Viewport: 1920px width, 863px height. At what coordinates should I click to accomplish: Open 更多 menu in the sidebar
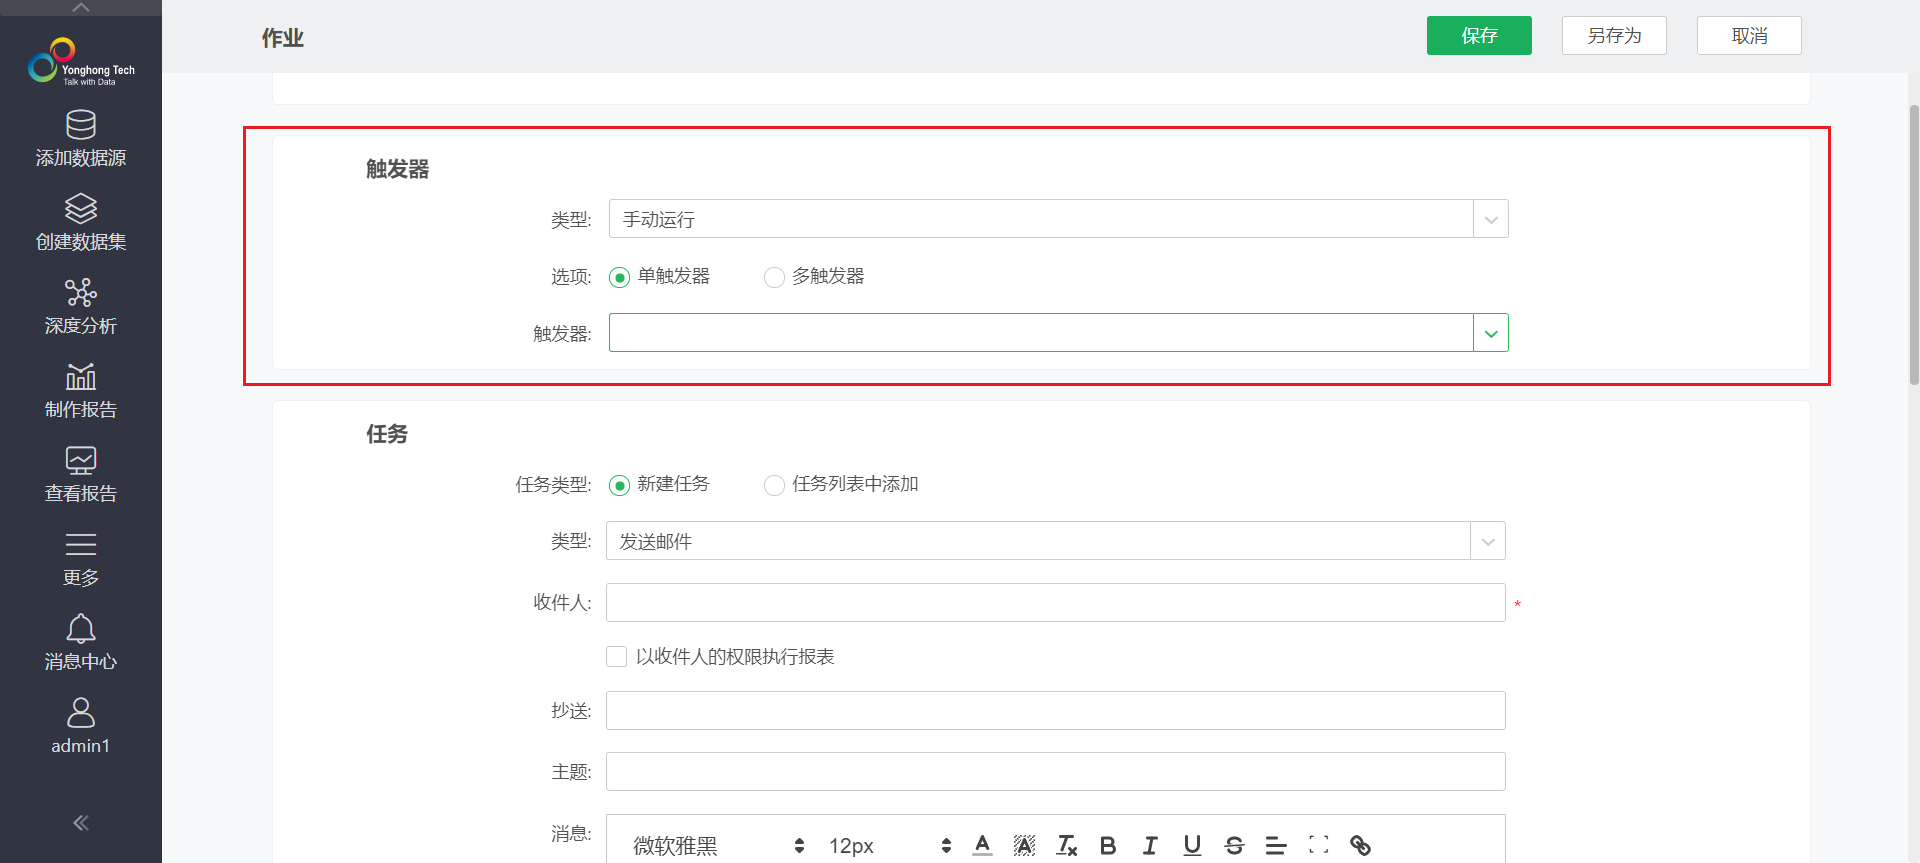point(80,558)
